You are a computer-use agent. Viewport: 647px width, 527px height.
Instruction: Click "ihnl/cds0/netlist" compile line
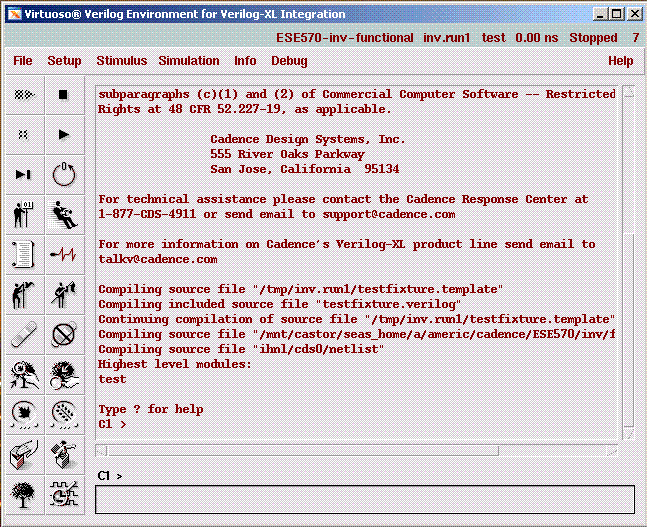click(241, 350)
